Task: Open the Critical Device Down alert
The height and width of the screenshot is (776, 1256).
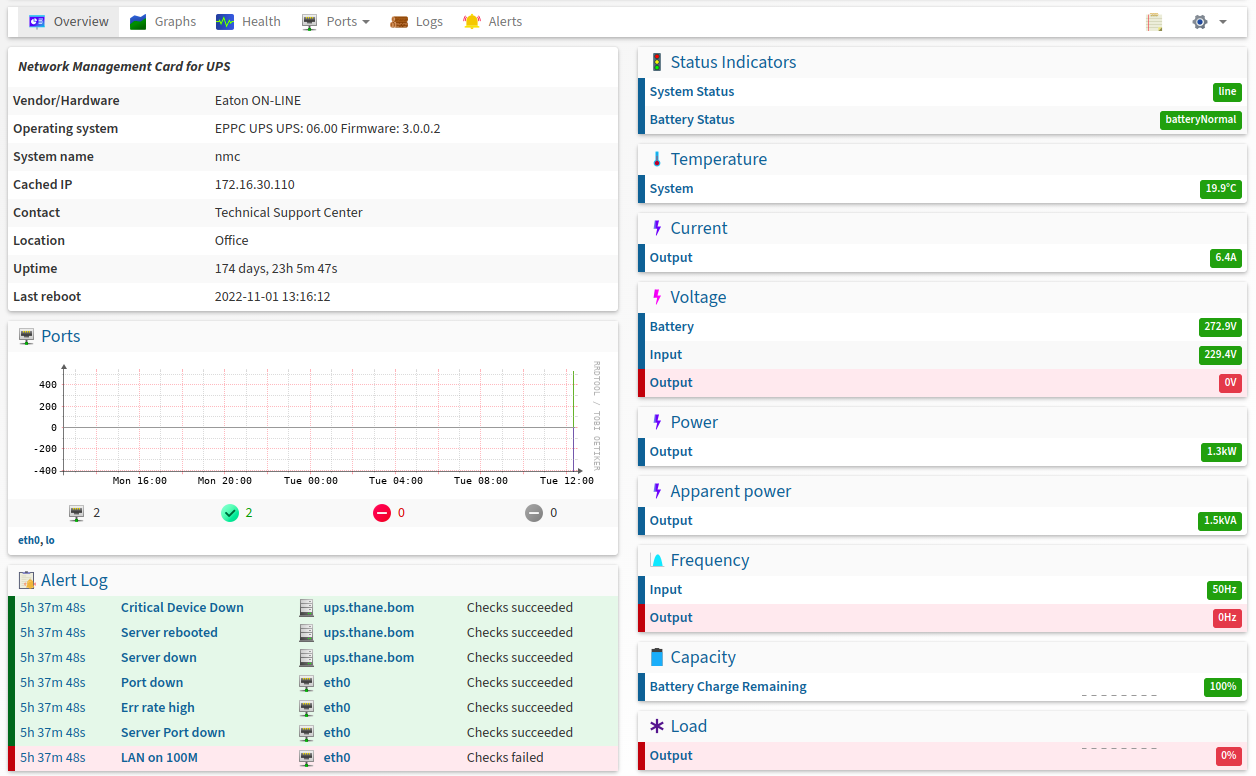Action: (182, 607)
